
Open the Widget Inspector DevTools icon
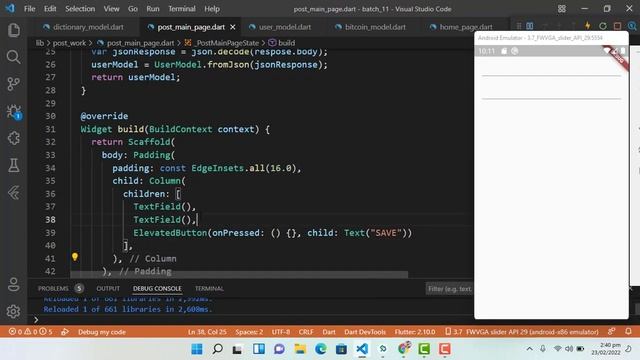click(632, 26)
